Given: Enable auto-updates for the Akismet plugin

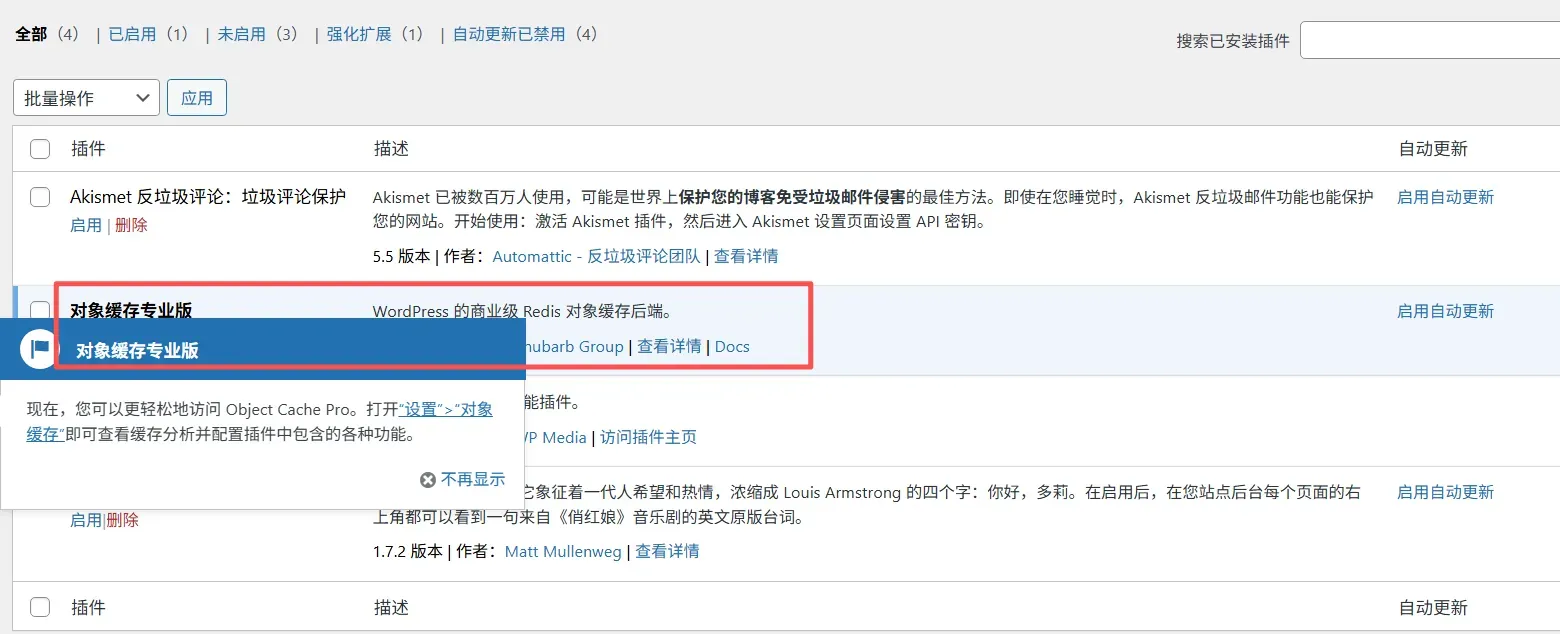Looking at the screenshot, I should coord(1445,197).
